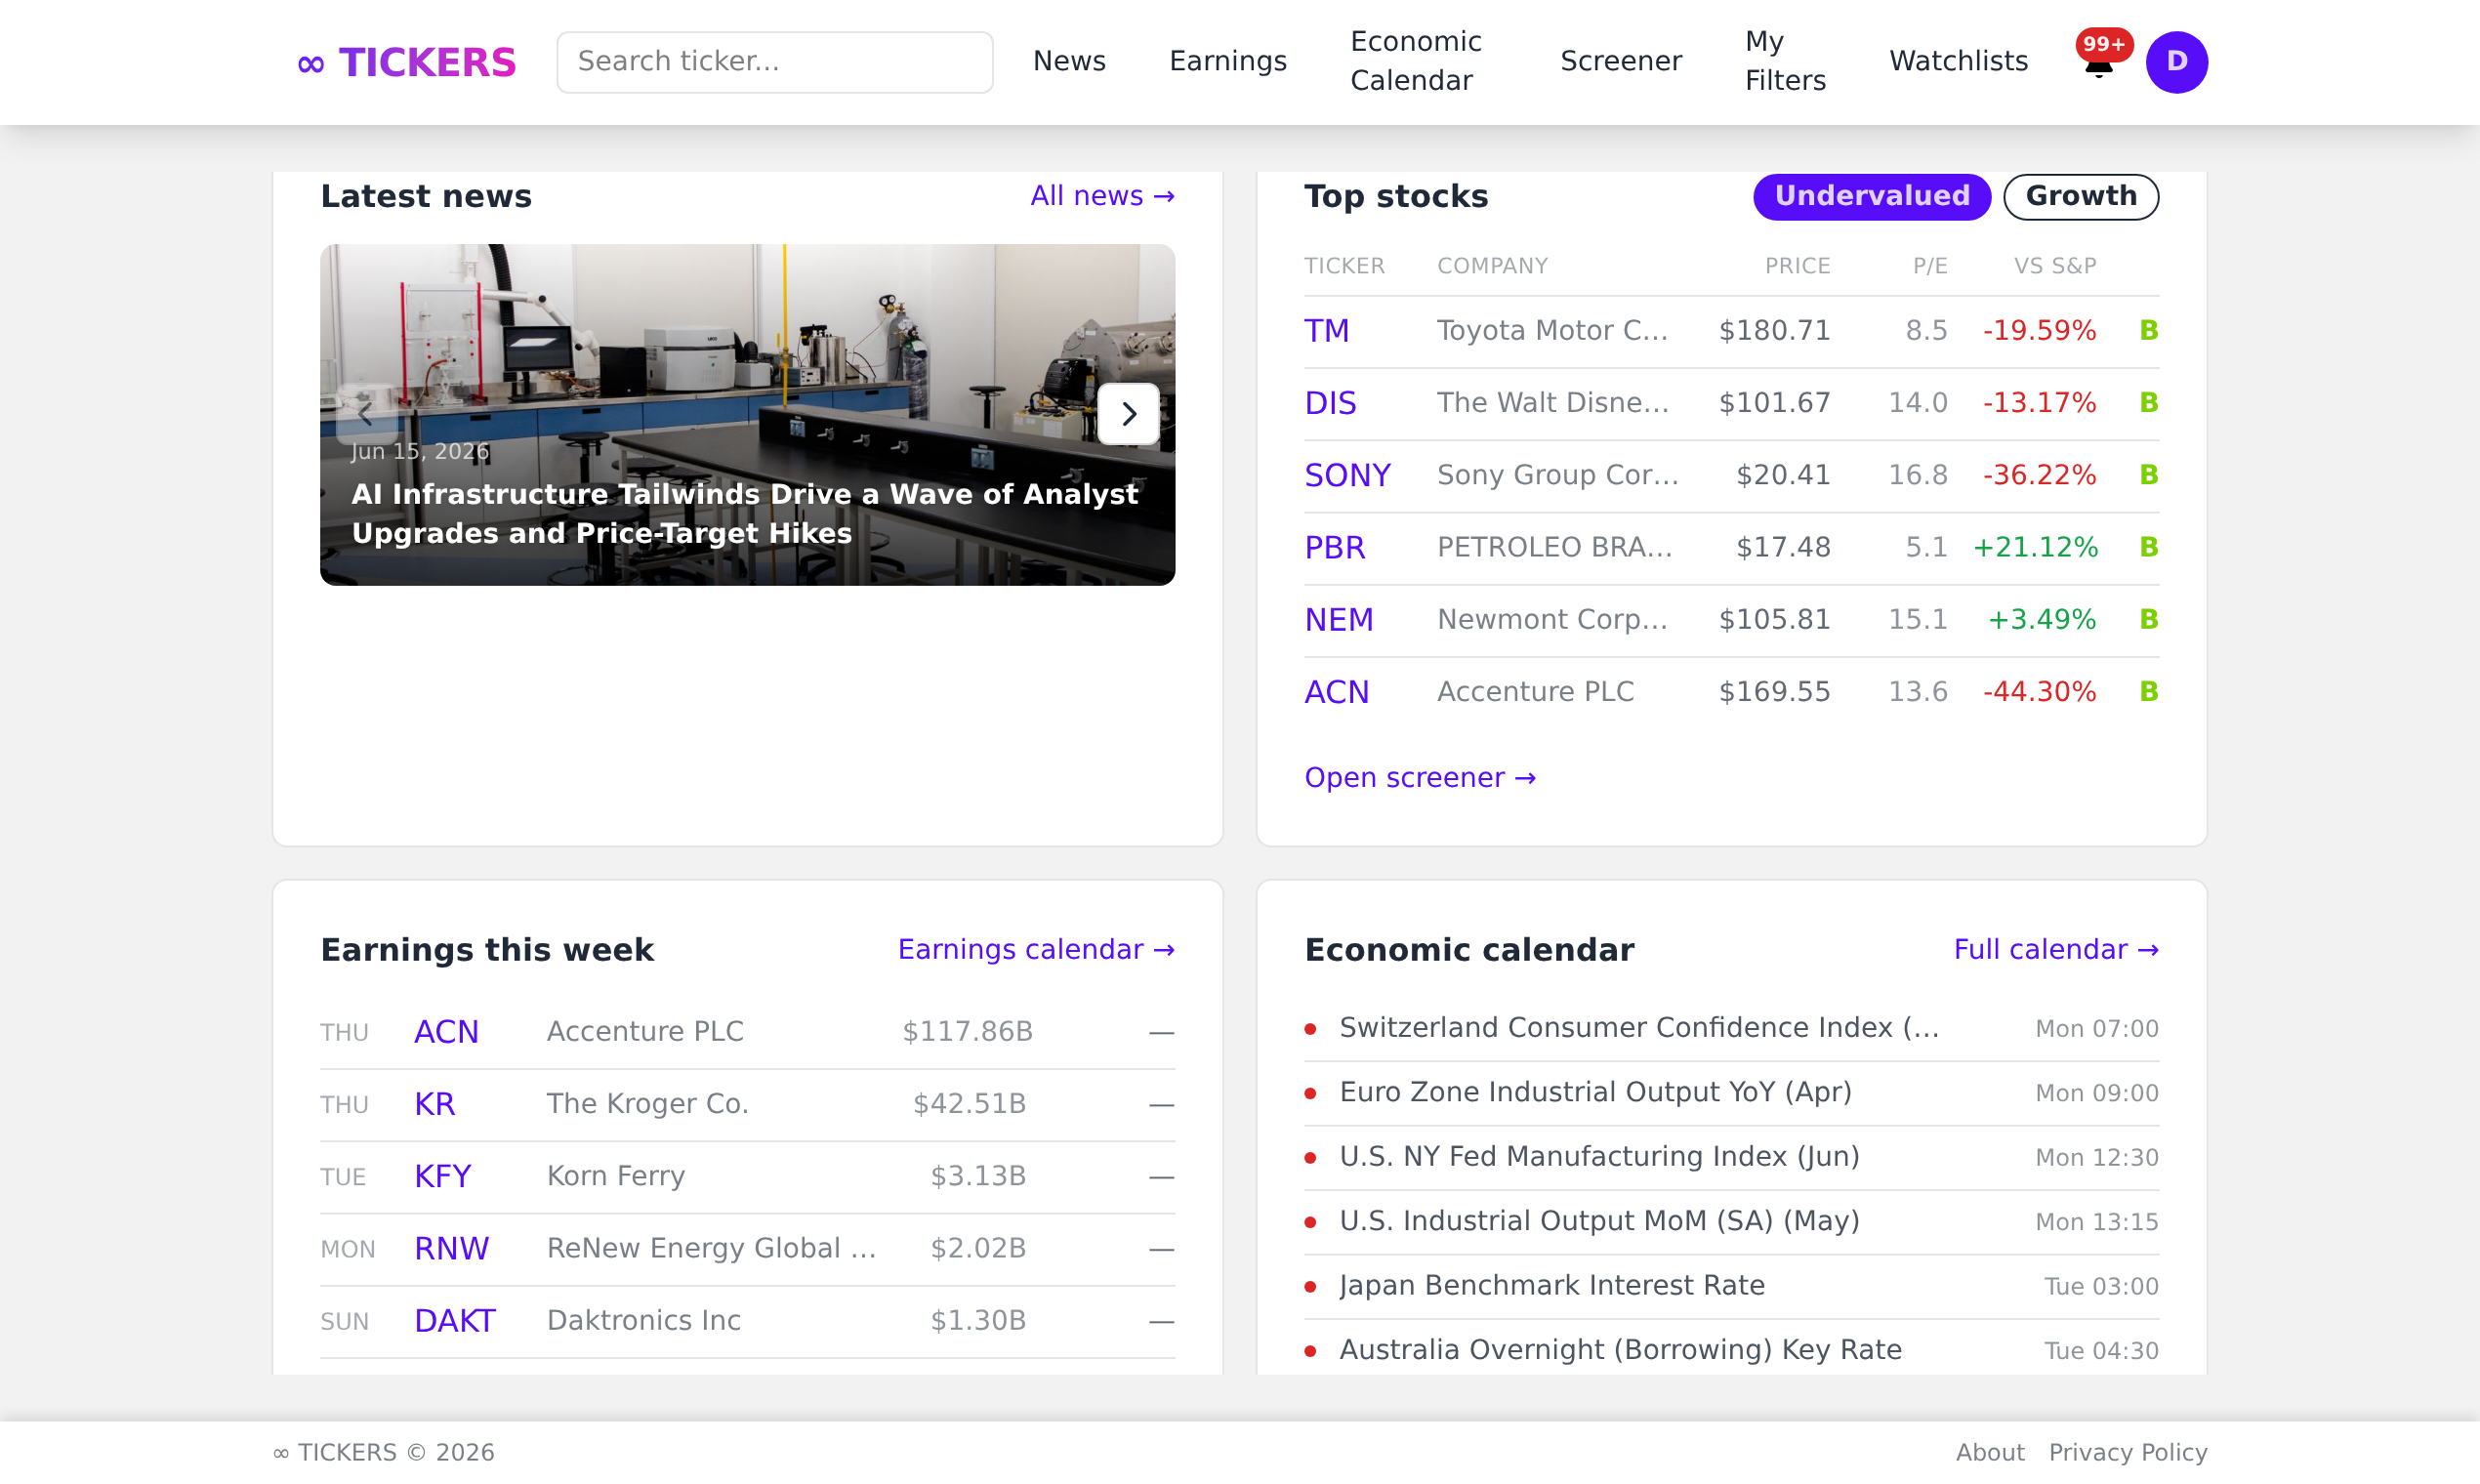2480x1484 pixels.
Task: Open the About footer link
Action: click(x=1989, y=1452)
